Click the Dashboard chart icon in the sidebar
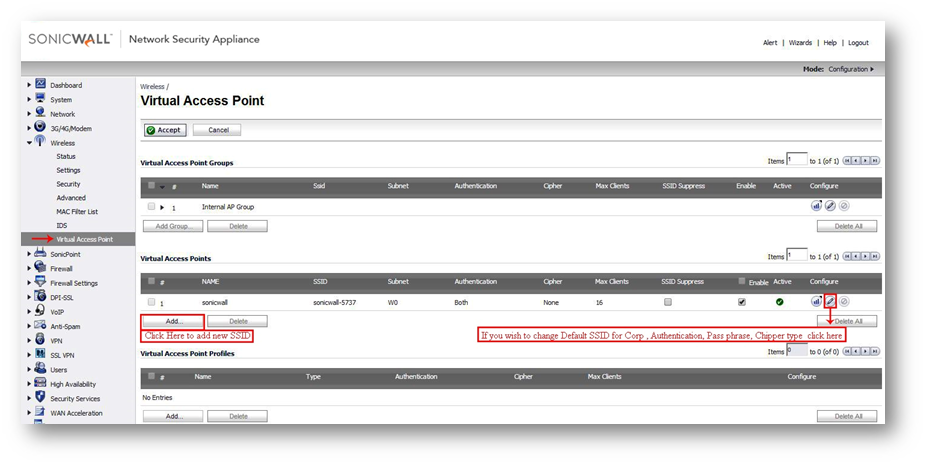Viewport: 927px width, 466px height. [x=40, y=83]
